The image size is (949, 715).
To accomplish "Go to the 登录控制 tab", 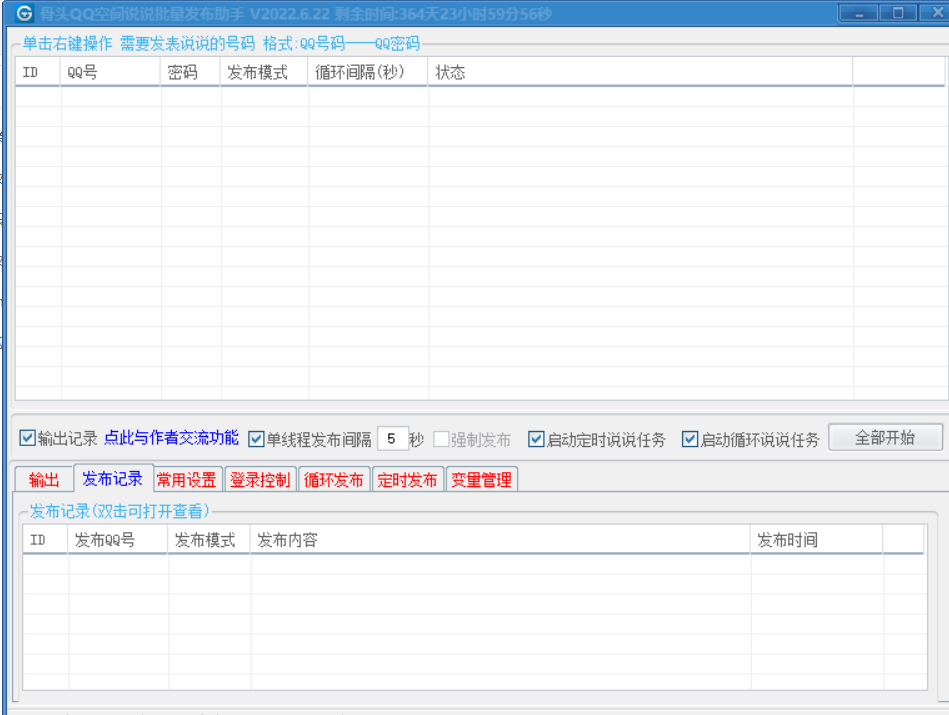I will [260, 480].
